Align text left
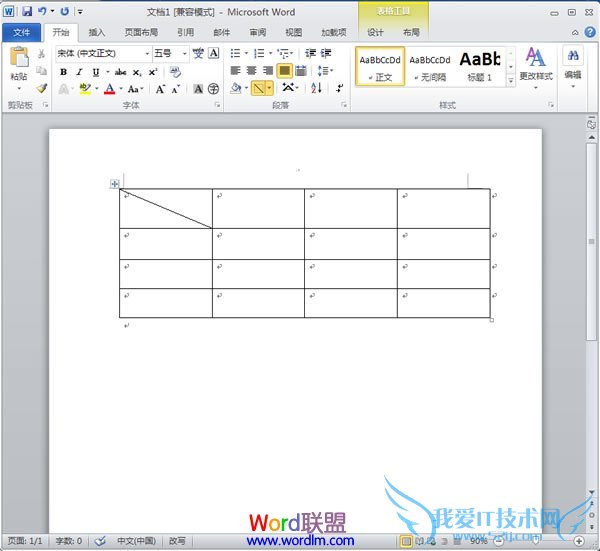 pos(235,70)
